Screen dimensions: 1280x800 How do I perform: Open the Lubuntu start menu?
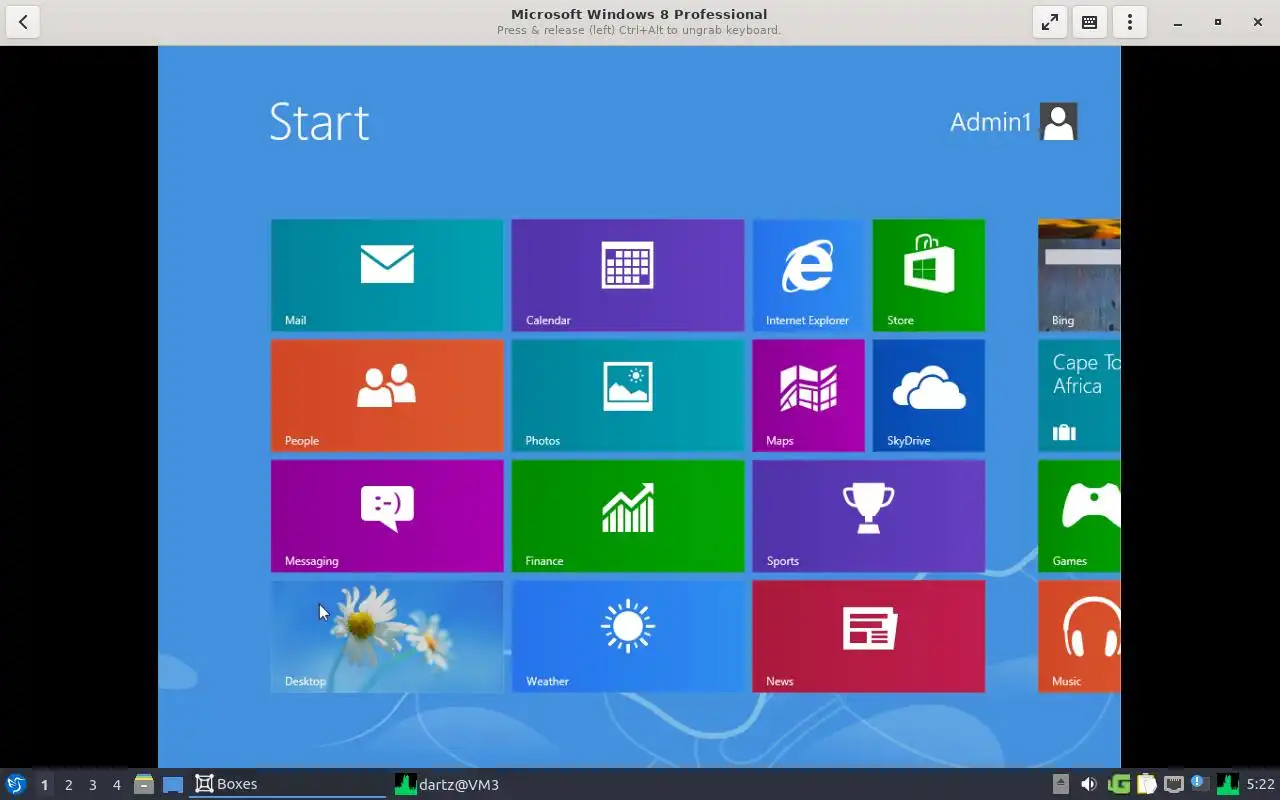click(15, 784)
